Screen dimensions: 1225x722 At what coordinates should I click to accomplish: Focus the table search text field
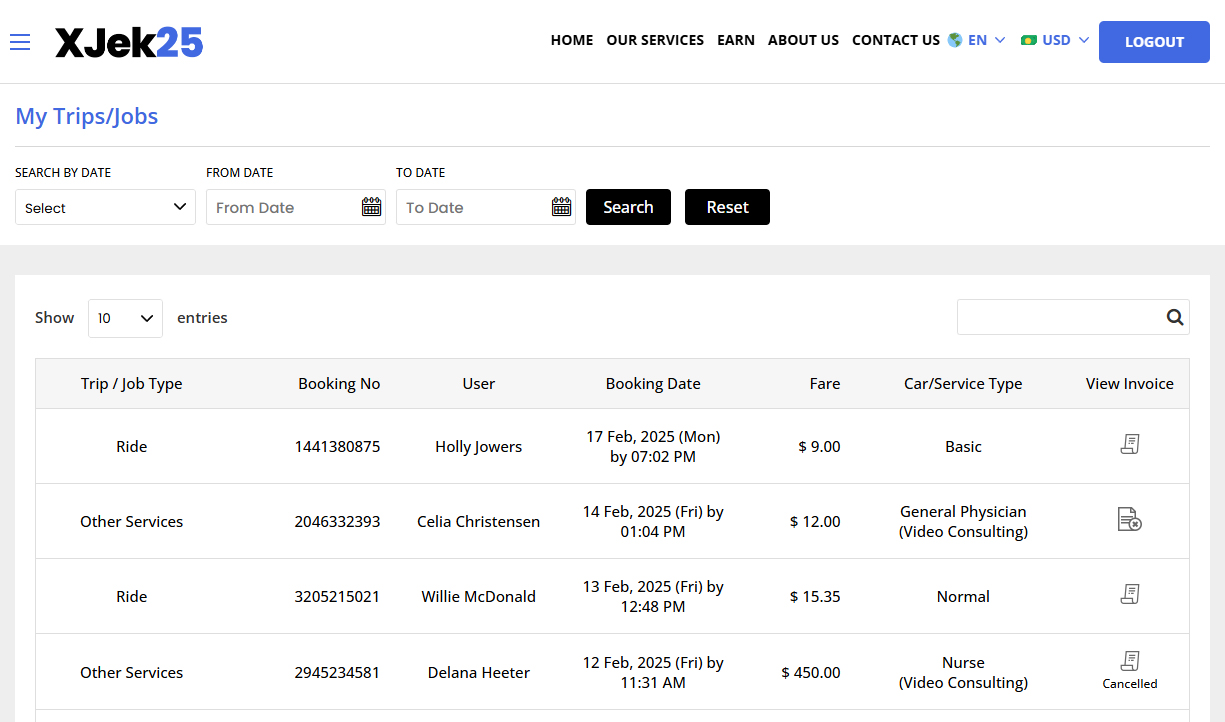click(x=1060, y=317)
